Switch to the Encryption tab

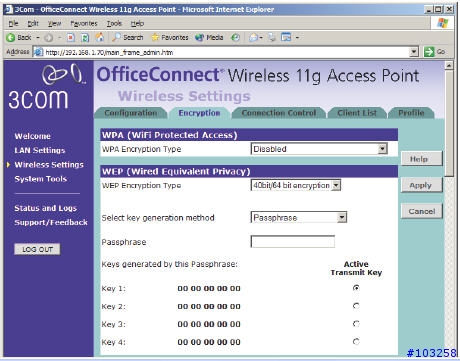[199, 113]
